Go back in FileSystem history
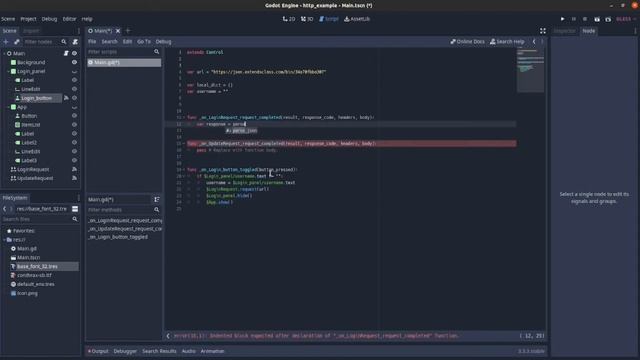Viewport: 640px width, 360px height. (x=4, y=209)
